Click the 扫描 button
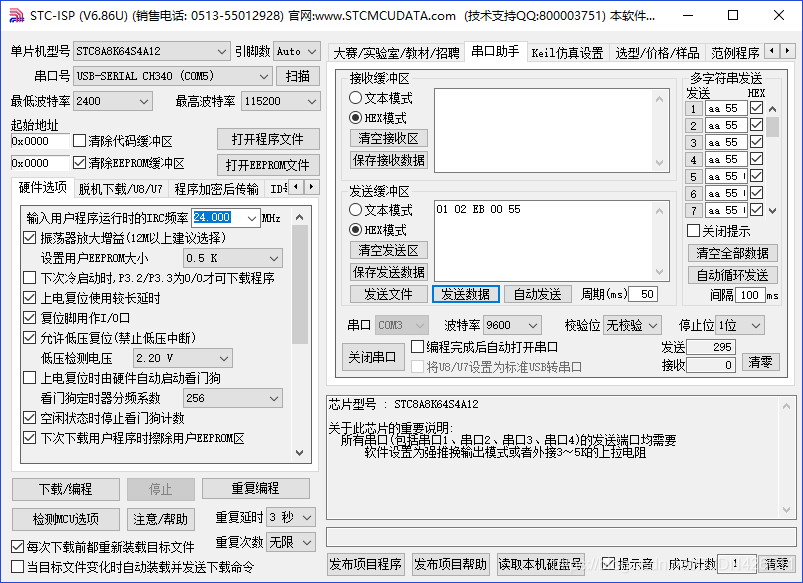This screenshot has height=583, width=803. (x=298, y=76)
